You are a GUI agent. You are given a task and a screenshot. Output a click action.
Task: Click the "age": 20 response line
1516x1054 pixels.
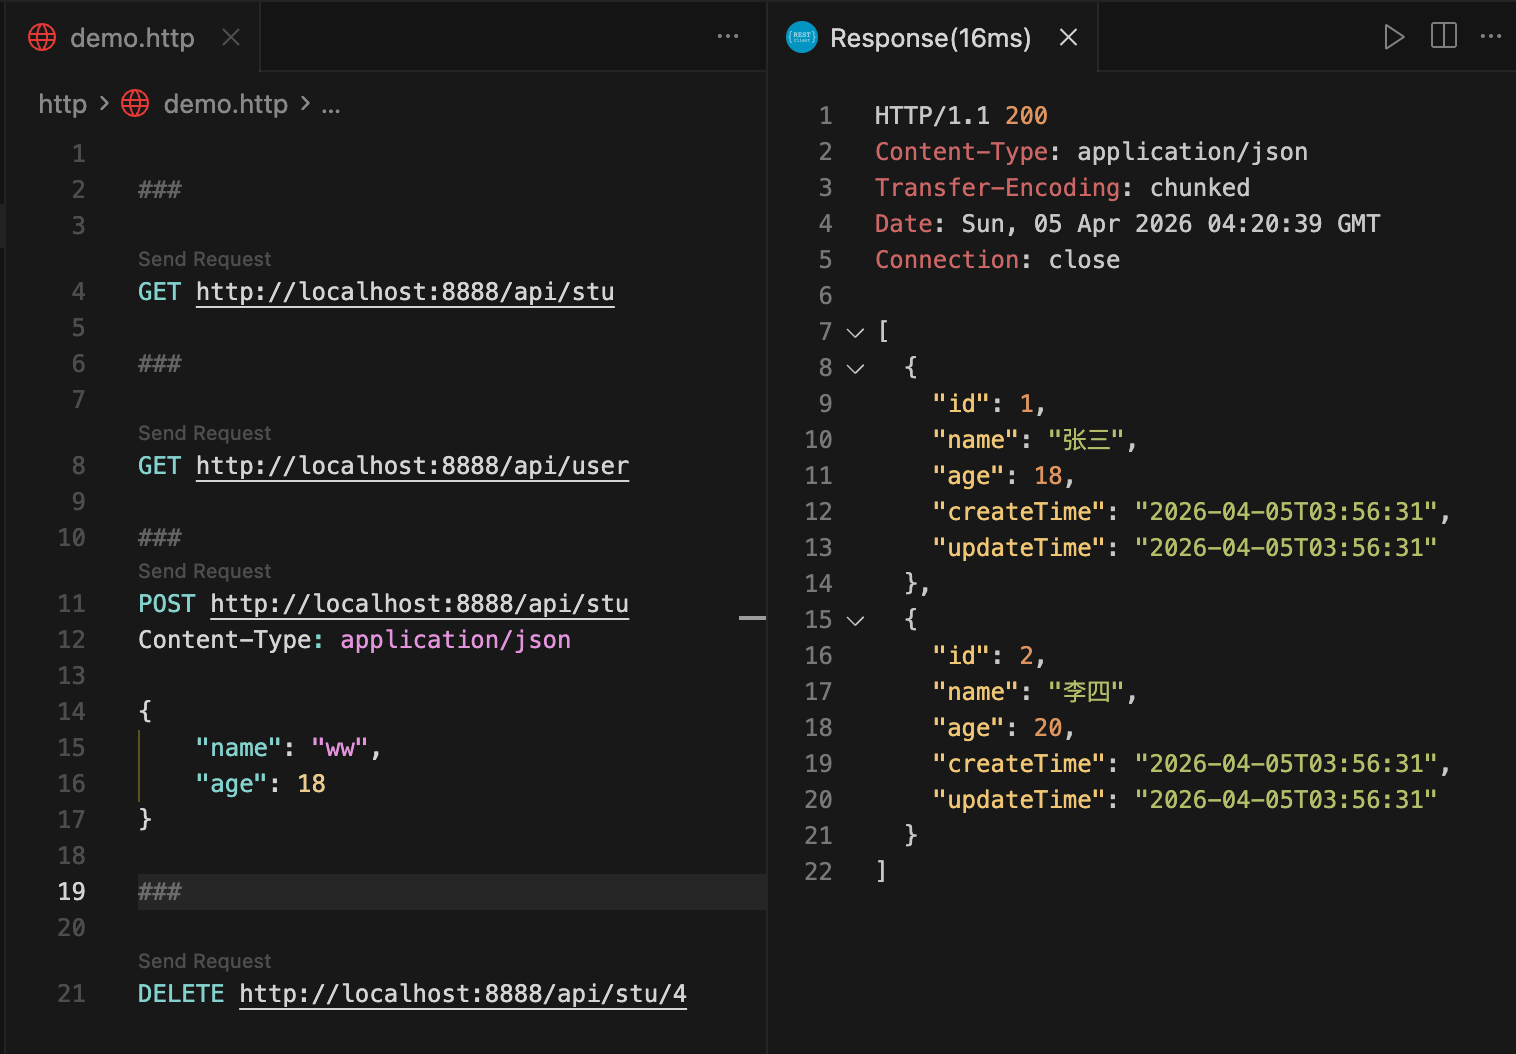(x=1003, y=728)
